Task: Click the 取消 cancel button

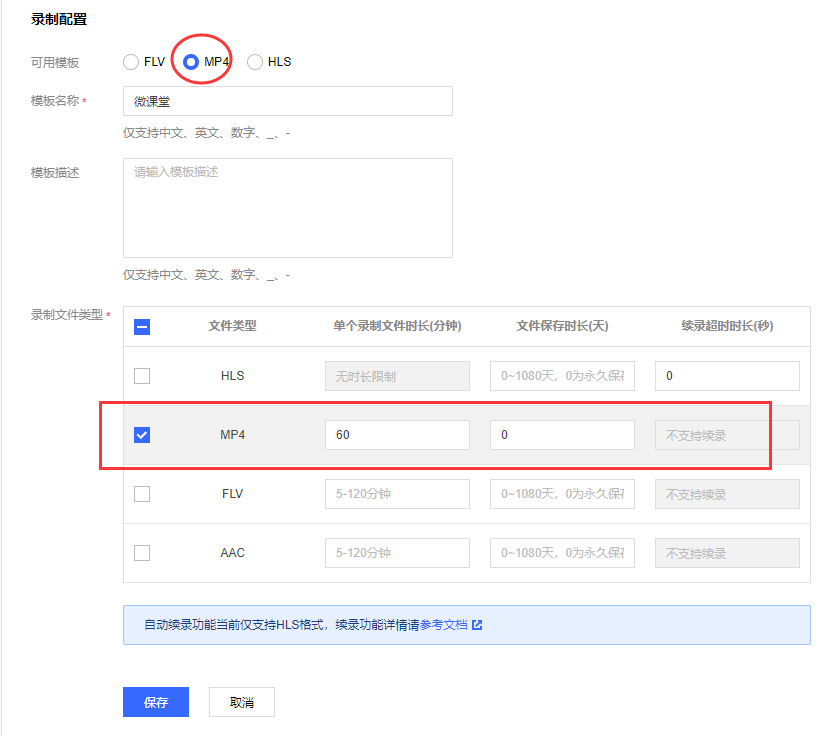Action: [x=242, y=702]
